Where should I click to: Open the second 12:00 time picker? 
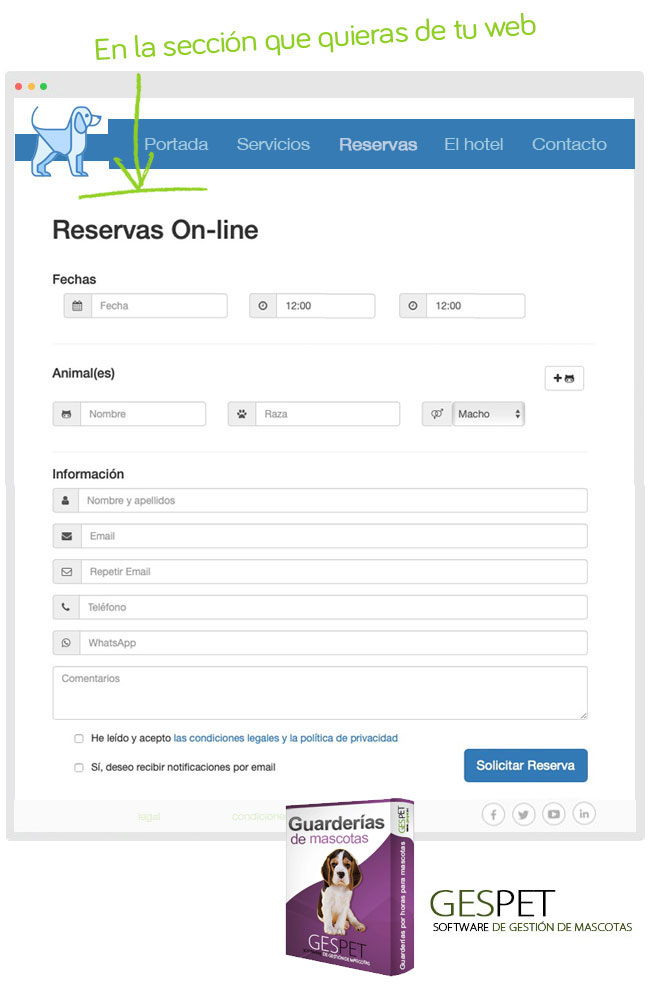click(x=474, y=306)
